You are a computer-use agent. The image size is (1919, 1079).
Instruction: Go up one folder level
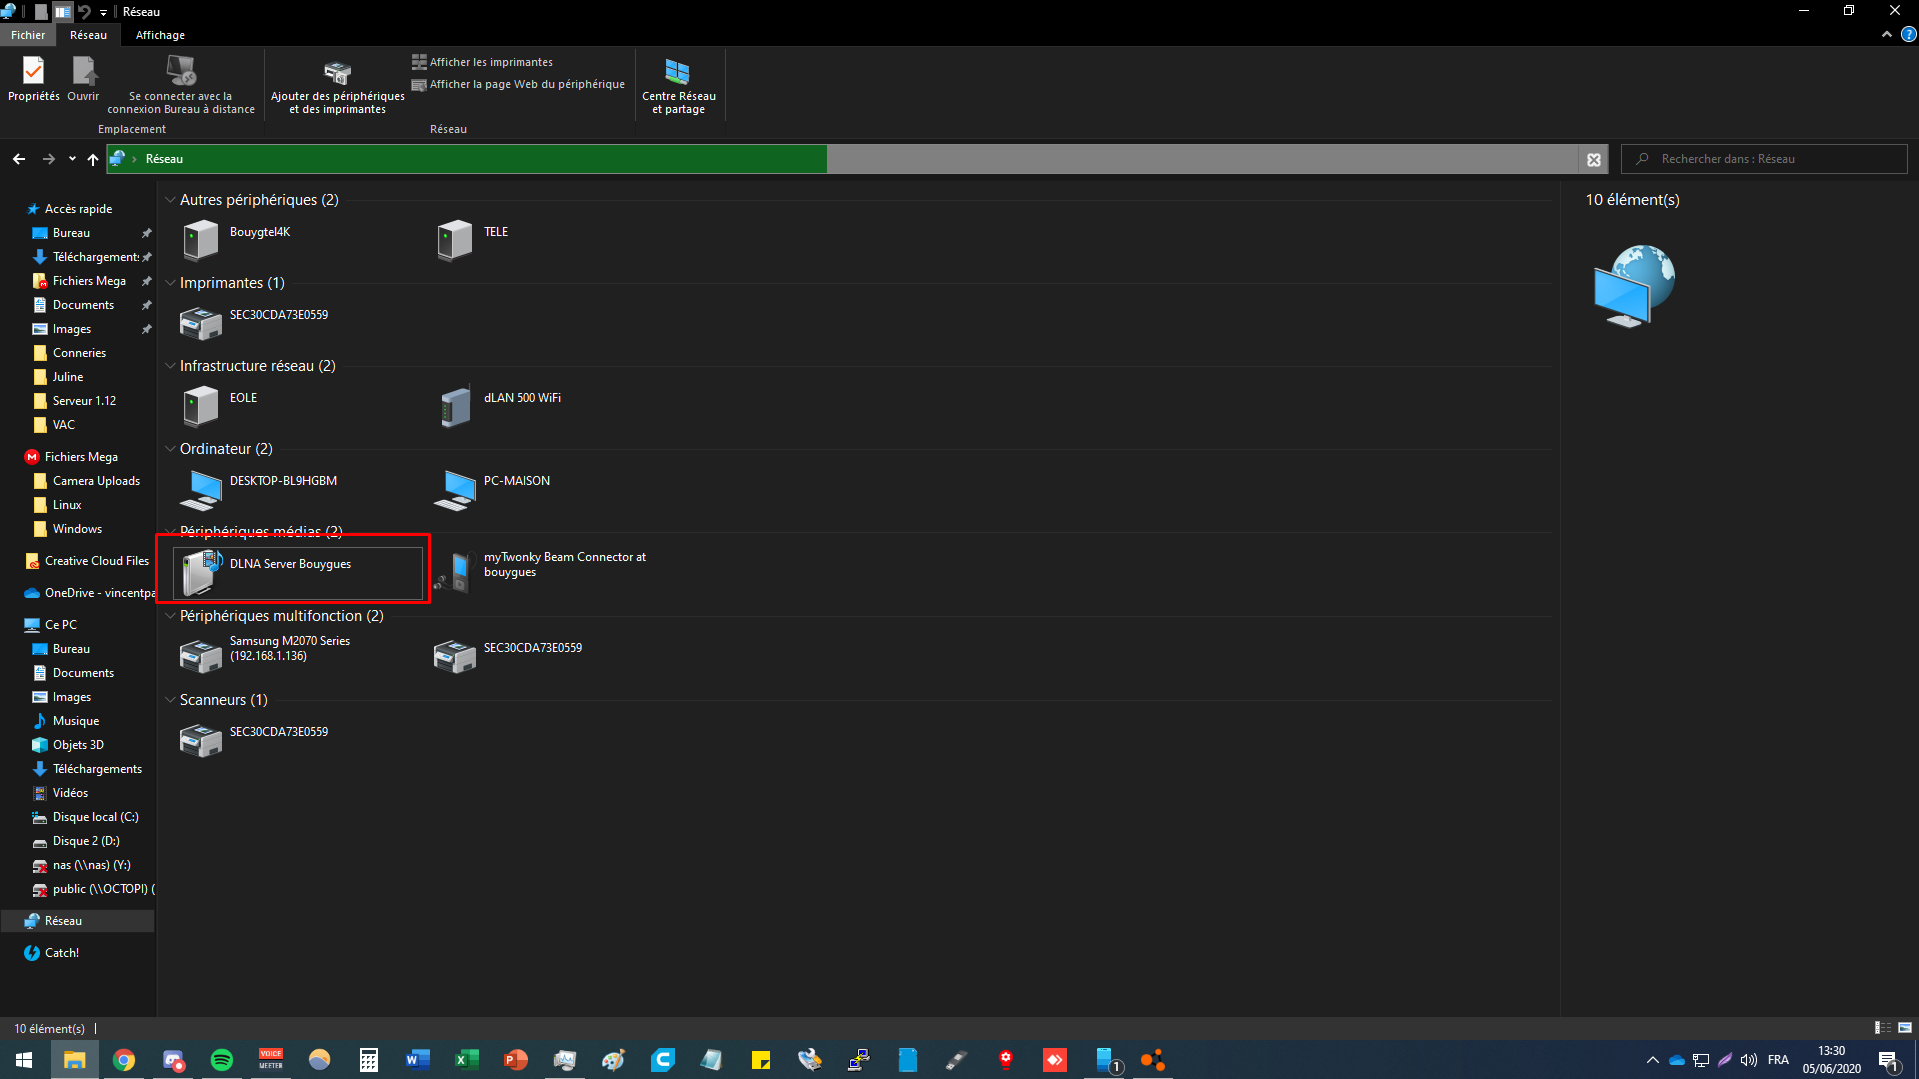93,159
